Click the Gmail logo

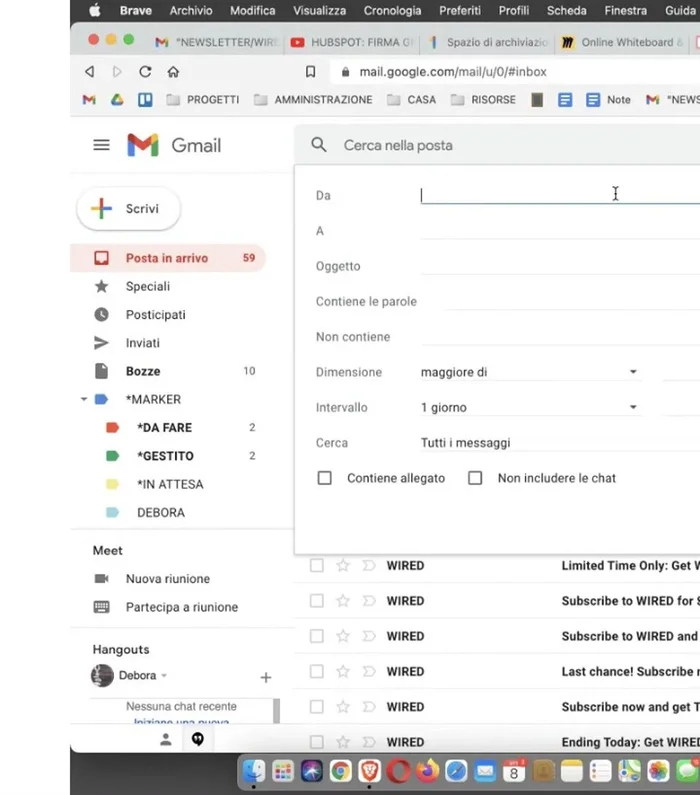point(174,146)
